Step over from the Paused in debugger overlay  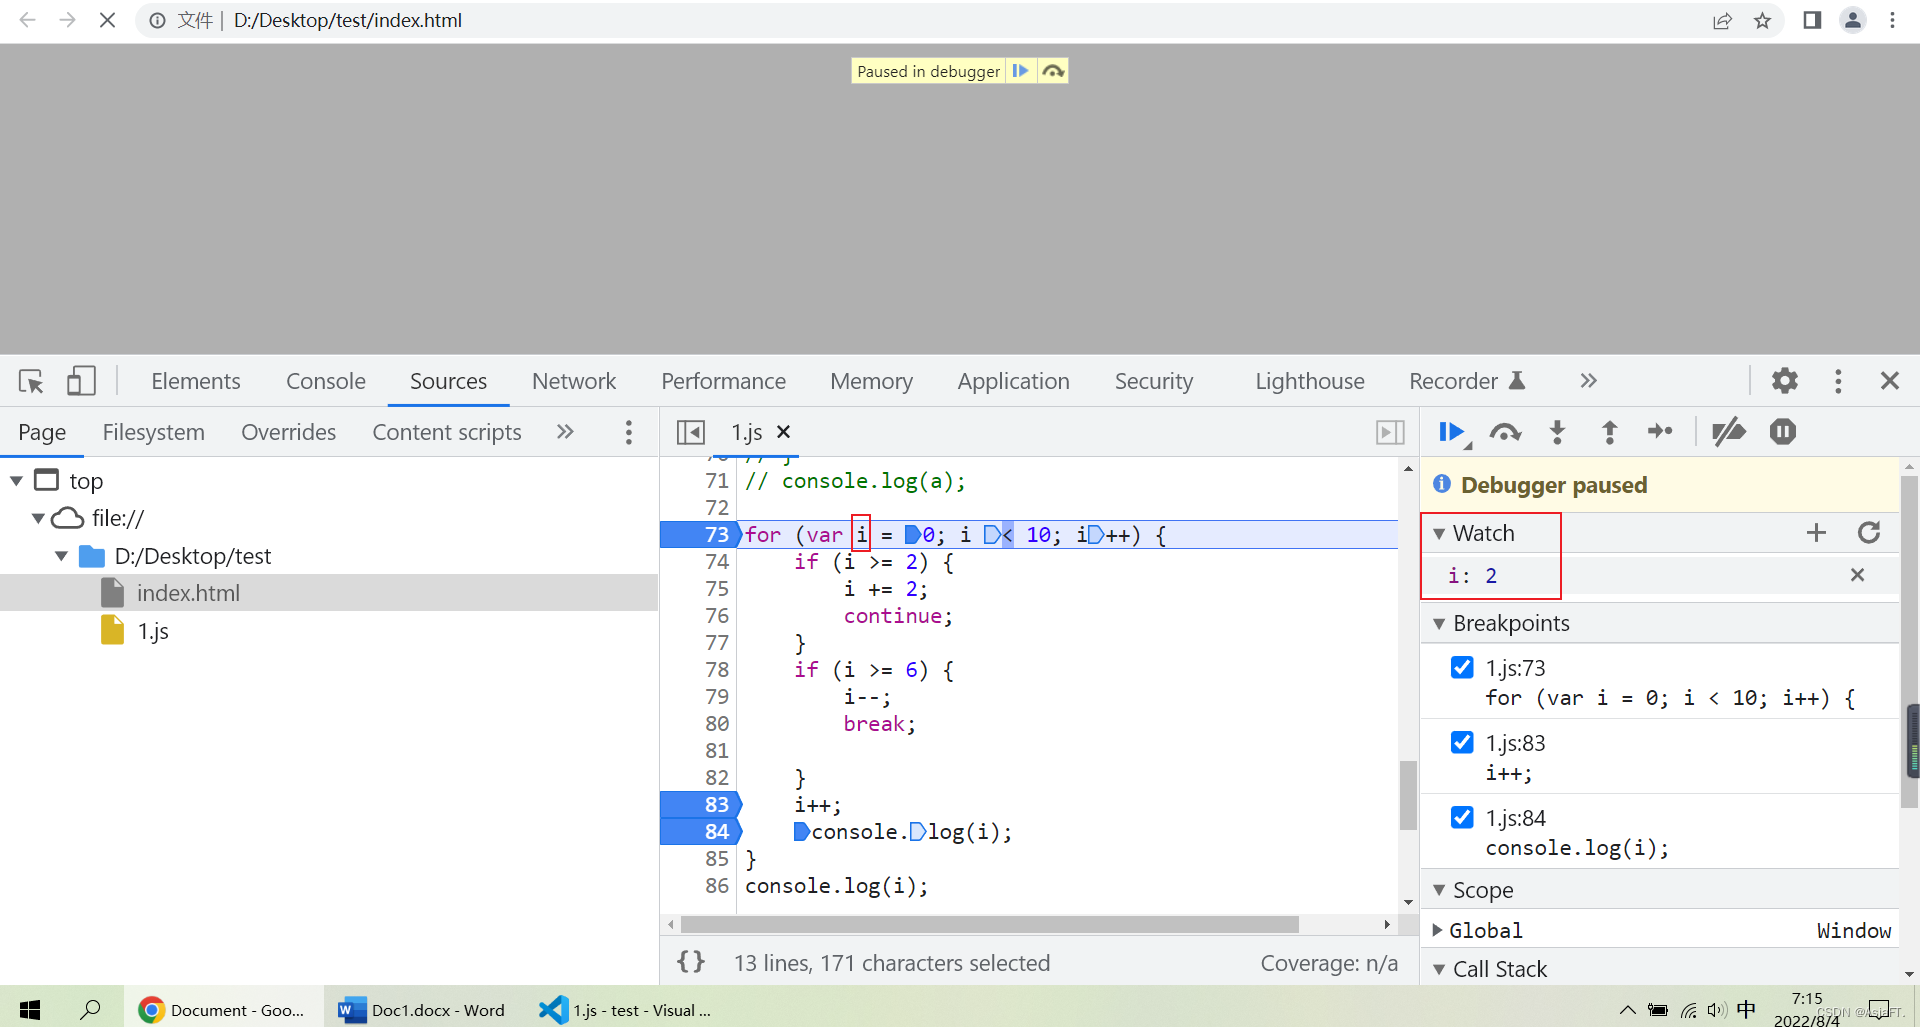(1053, 71)
